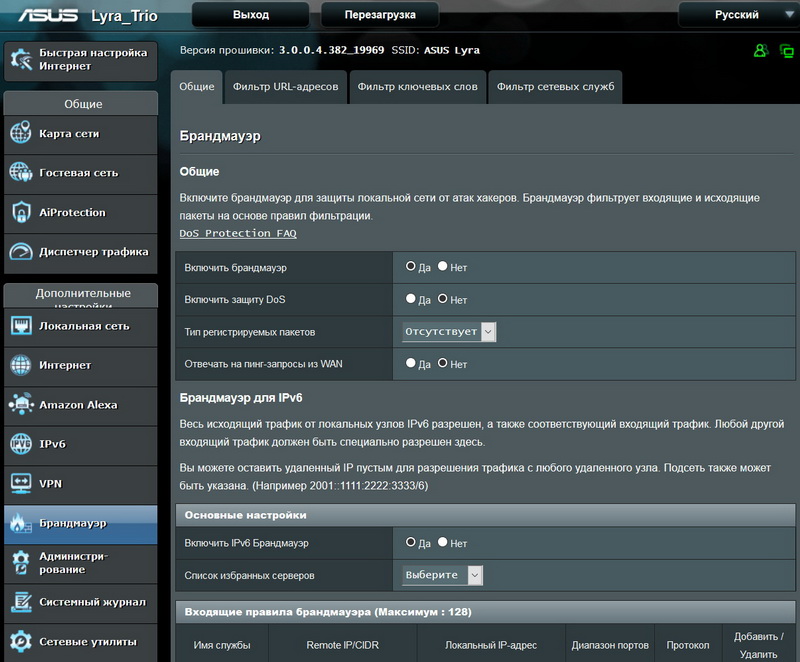Select 'Да' for Включить брандмауэр

click(x=411, y=267)
